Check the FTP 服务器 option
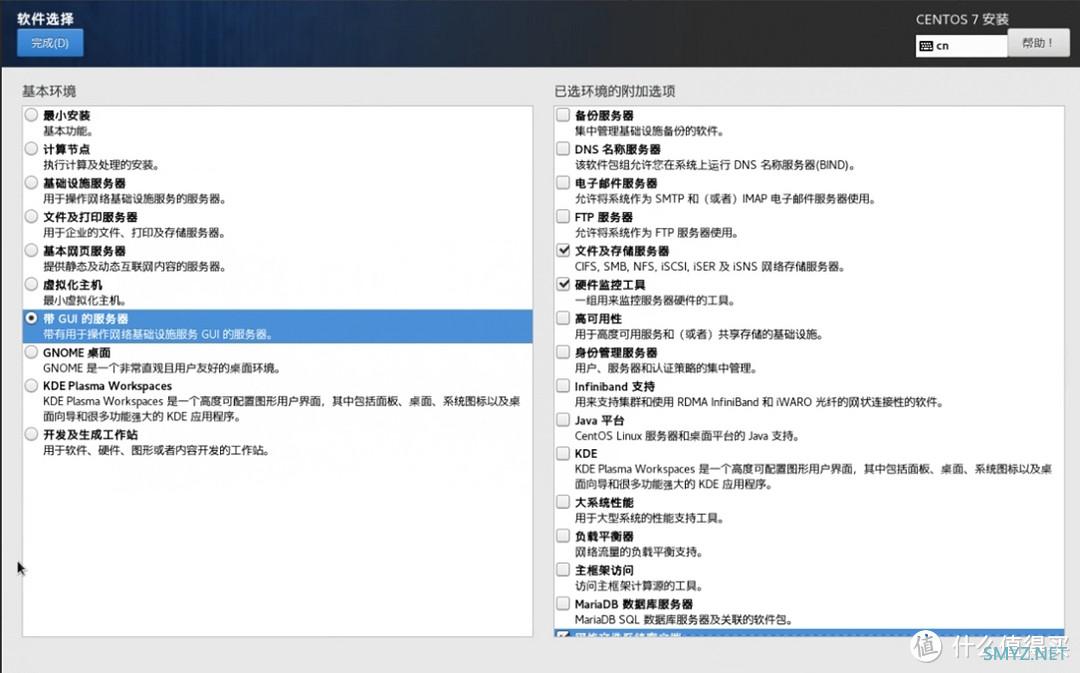Viewport: 1080px width, 673px height. pos(563,216)
